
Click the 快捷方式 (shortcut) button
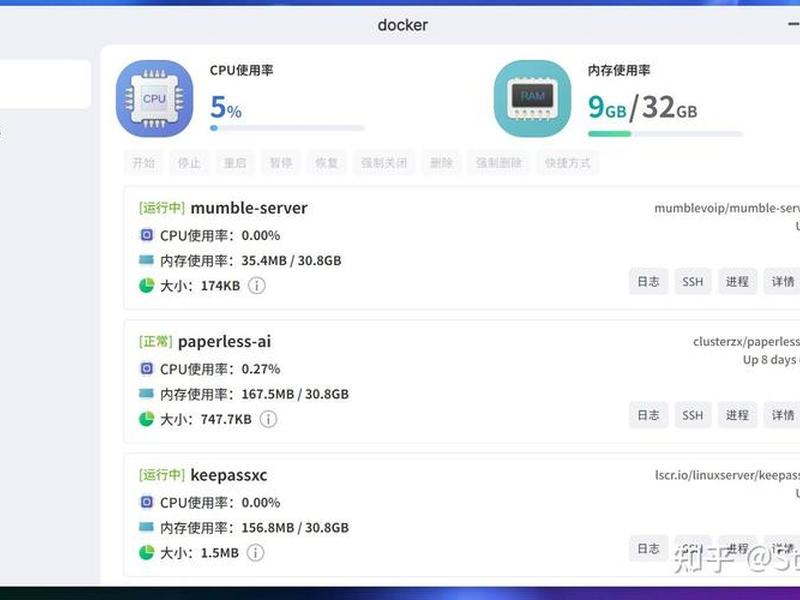click(x=567, y=163)
